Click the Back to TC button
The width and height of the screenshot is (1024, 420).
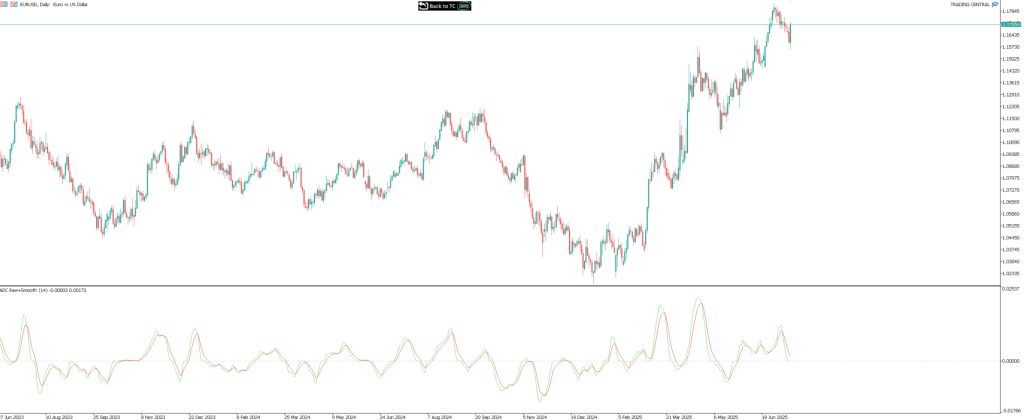click(444, 6)
